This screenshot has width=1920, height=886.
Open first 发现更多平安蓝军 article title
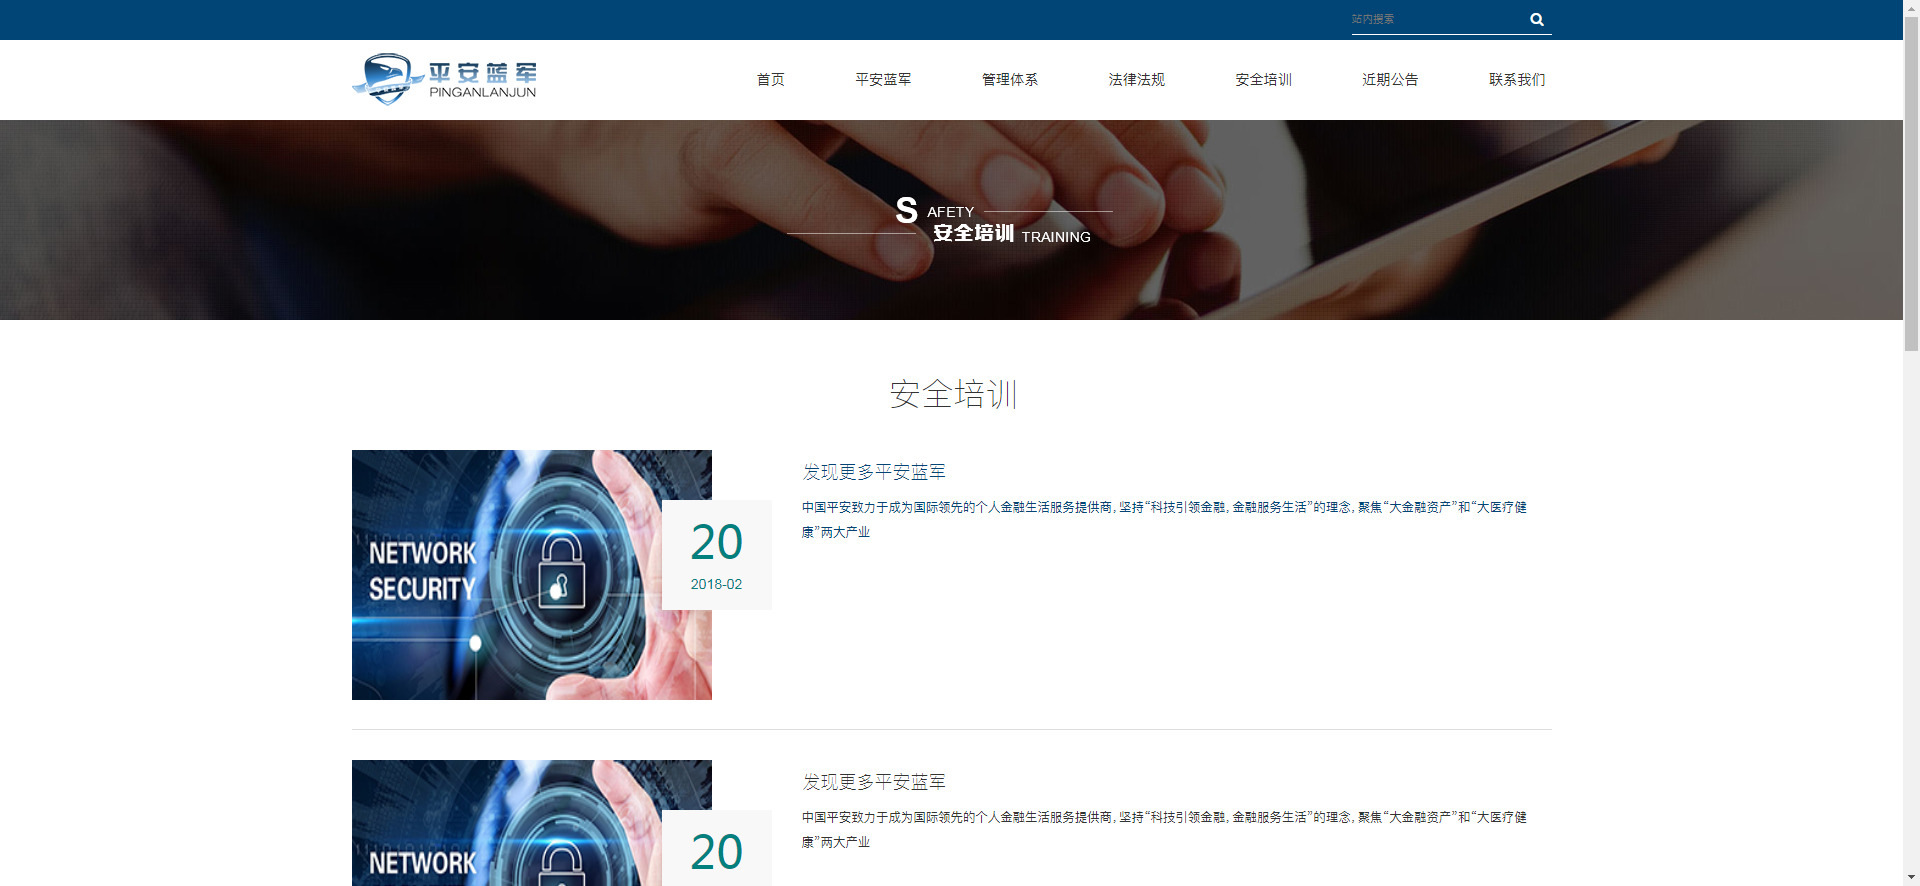[x=874, y=472]
